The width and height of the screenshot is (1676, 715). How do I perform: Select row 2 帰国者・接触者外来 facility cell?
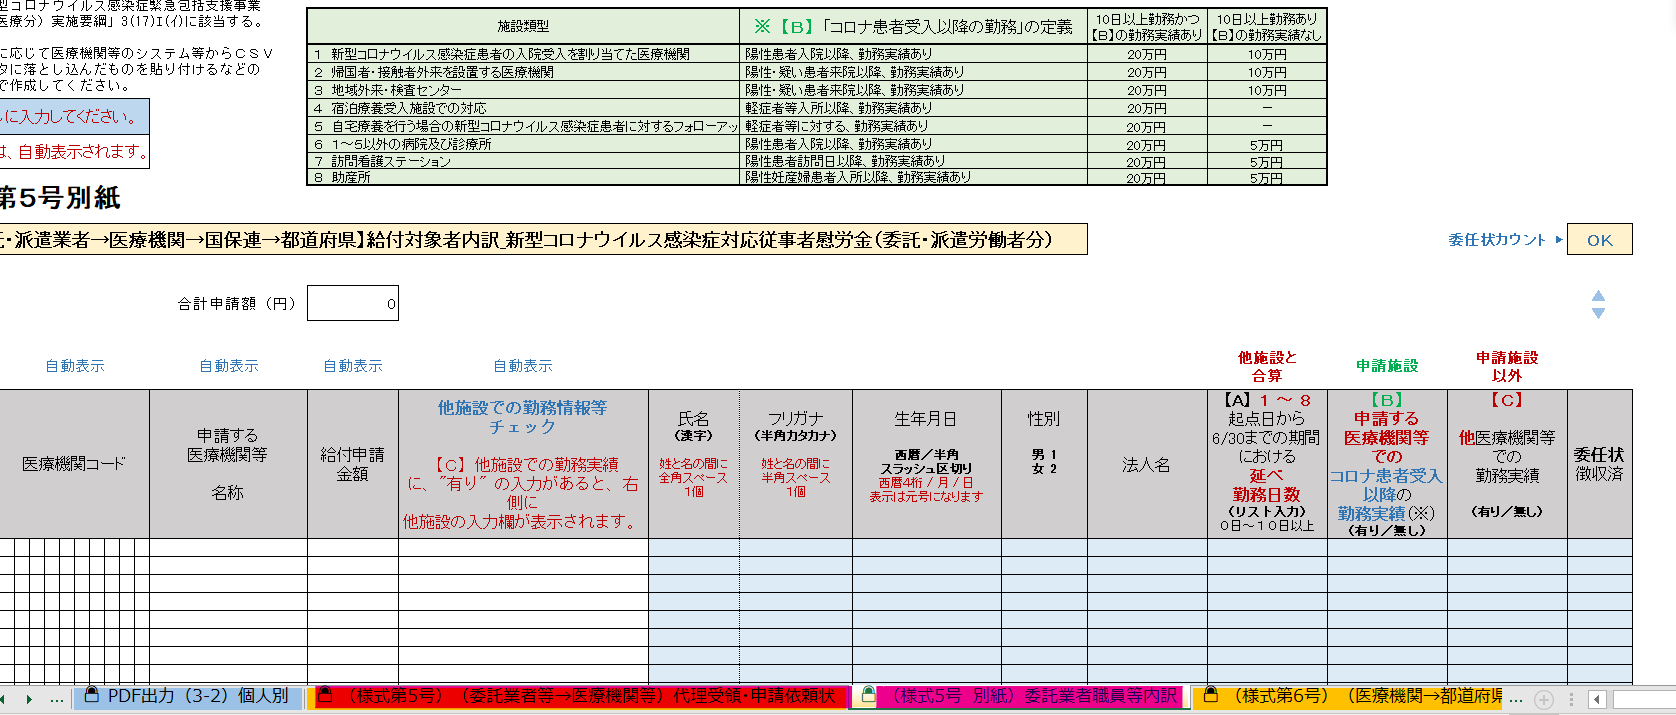tap(523, 72)
